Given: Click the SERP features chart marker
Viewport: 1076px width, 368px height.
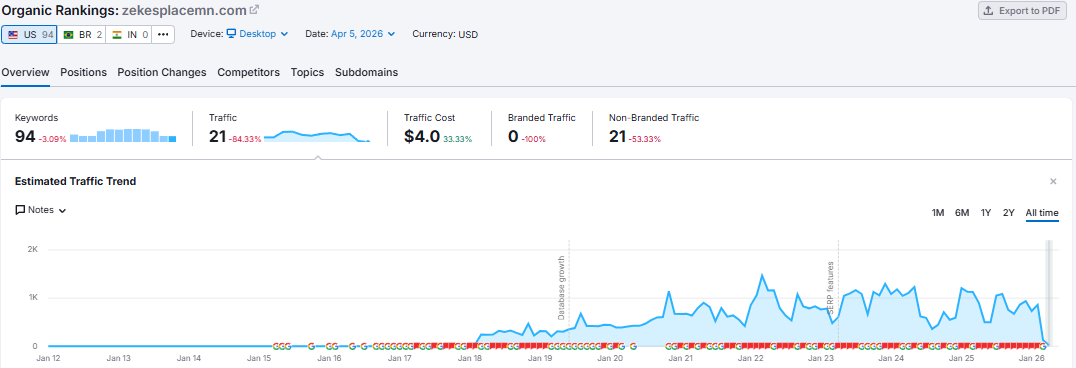Looking at the screenshot, I should (830, 288).
